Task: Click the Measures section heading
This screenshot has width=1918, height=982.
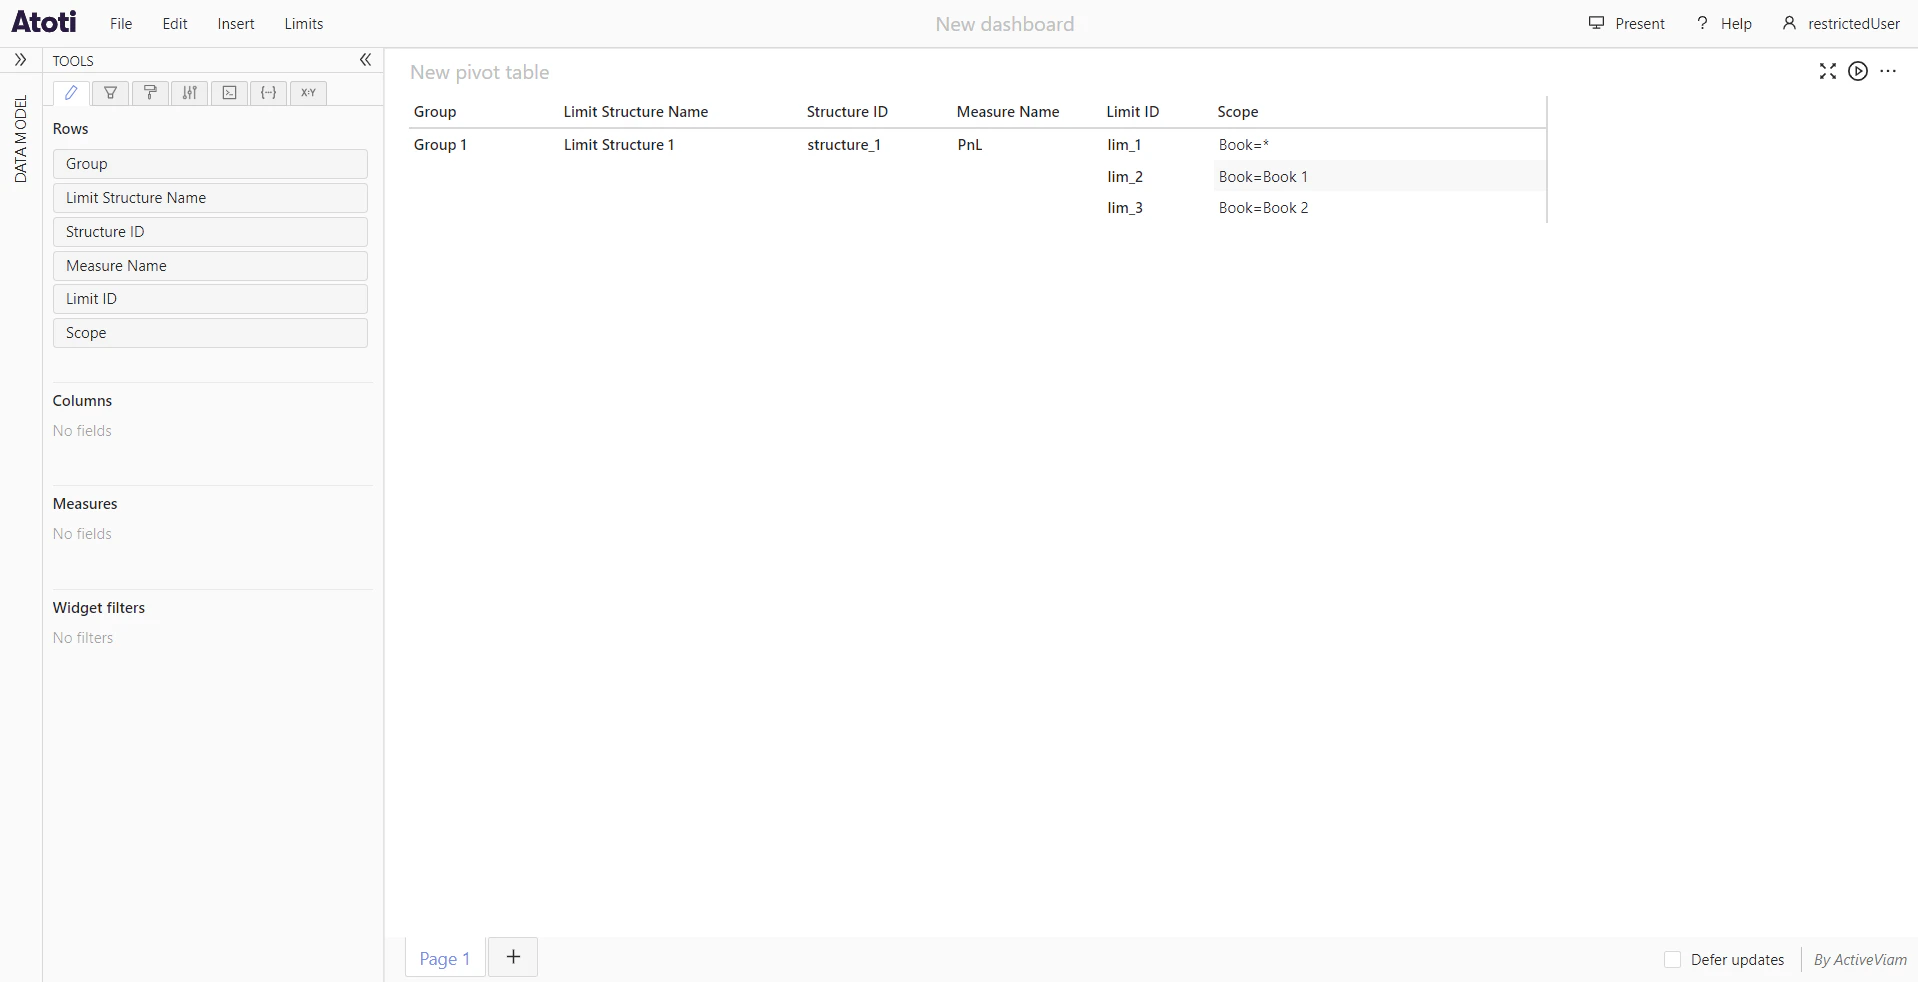Action: tap(85, 504)
